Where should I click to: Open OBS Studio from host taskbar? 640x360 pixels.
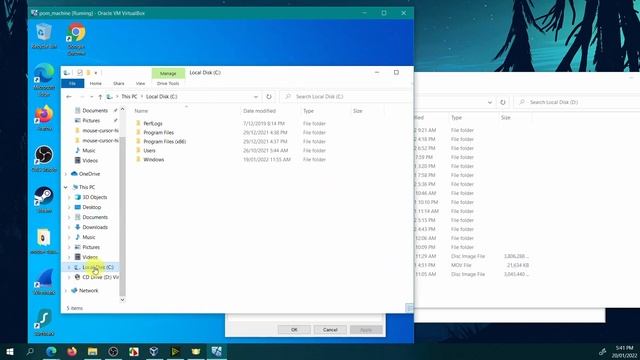pos(113,351)
